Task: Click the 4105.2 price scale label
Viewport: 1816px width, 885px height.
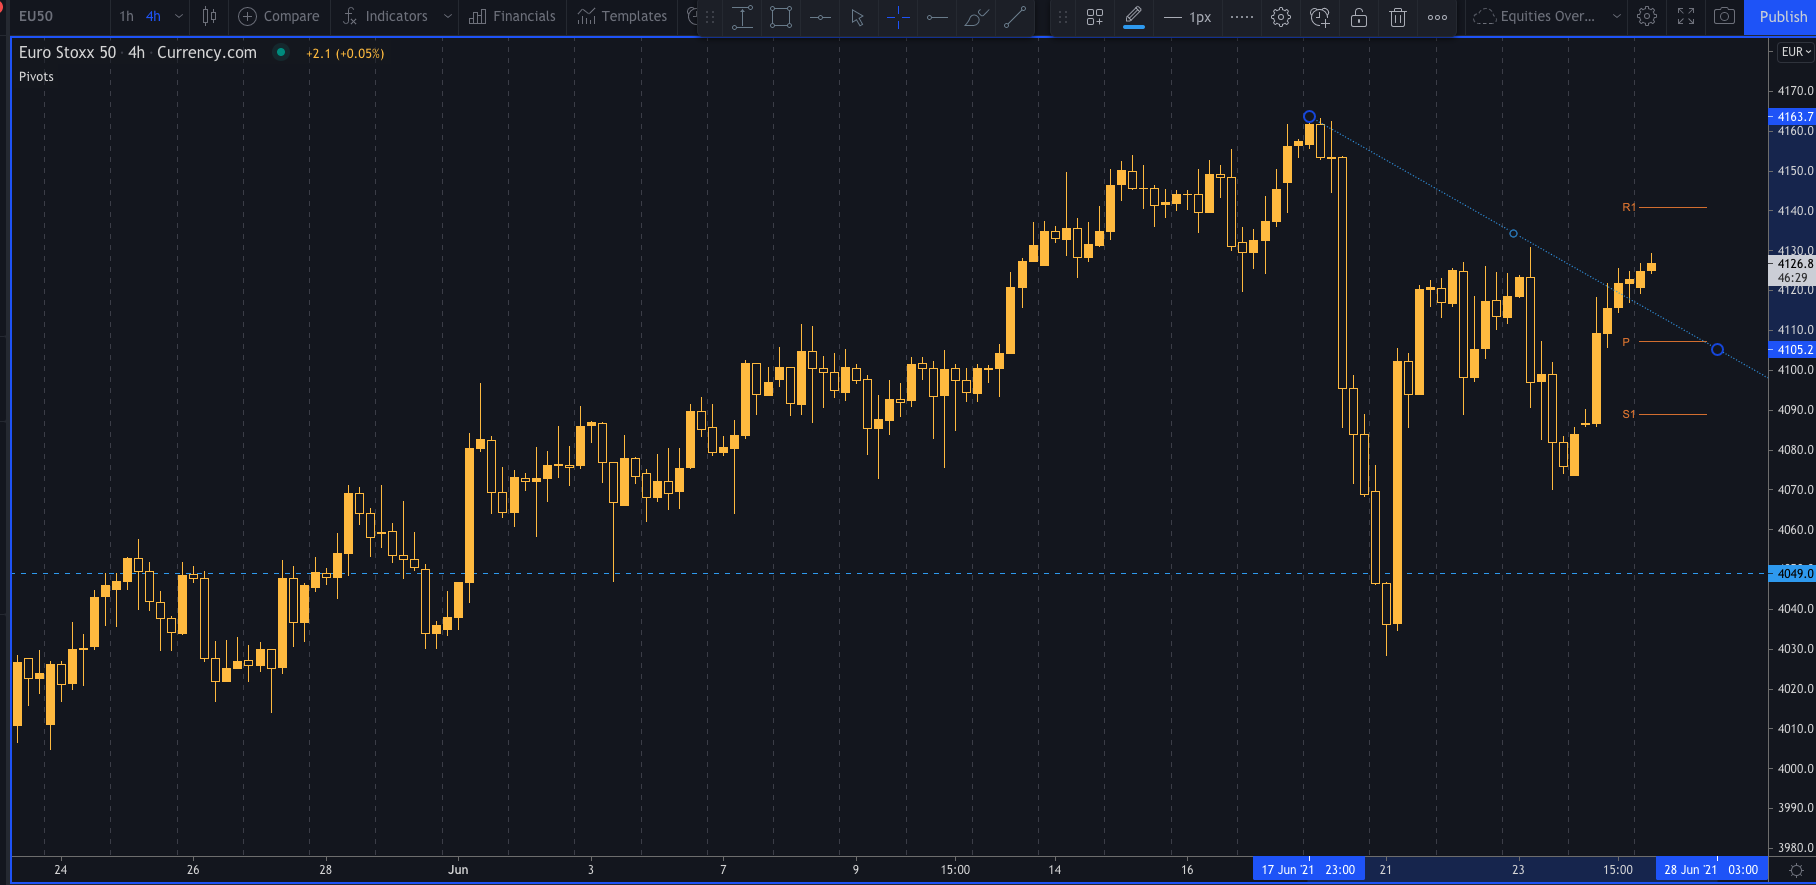Action: pos(1793,350)
